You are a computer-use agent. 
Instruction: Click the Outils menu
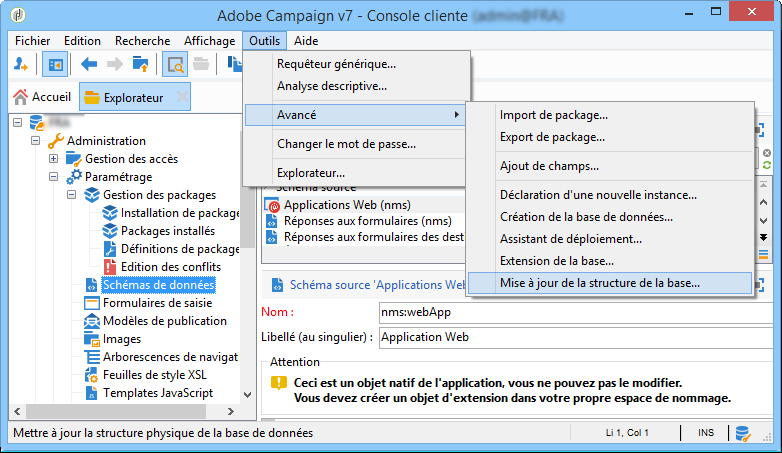(x=265, y=40)
